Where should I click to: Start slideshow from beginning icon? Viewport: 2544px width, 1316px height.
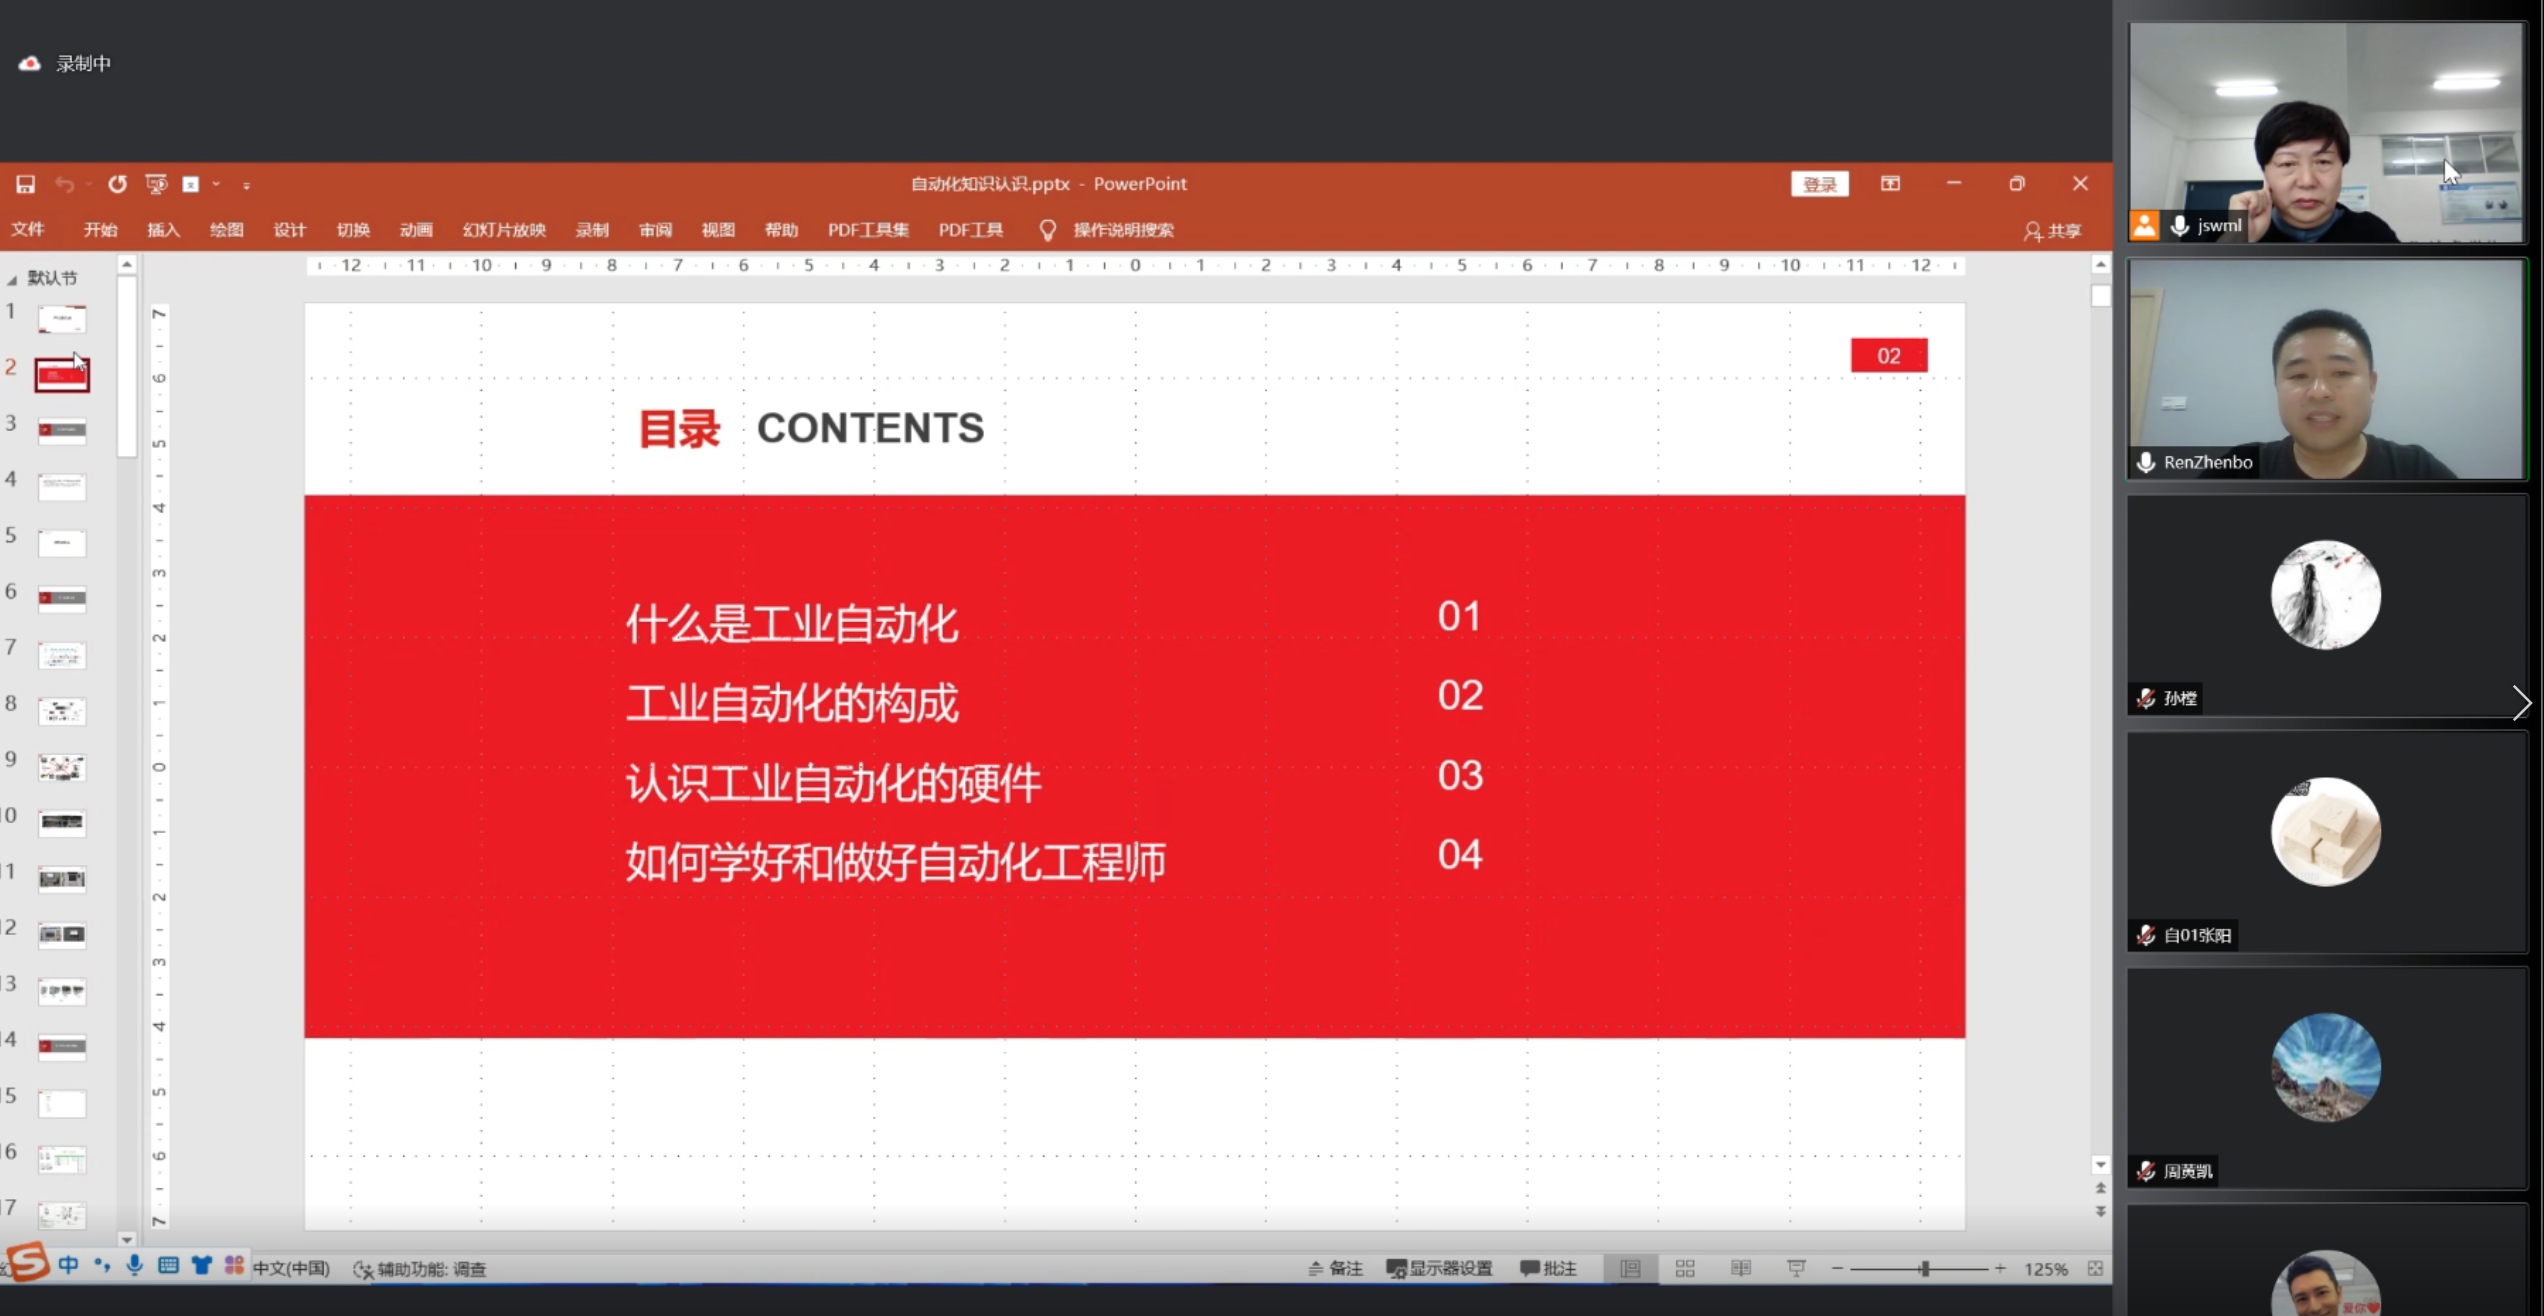156,184
